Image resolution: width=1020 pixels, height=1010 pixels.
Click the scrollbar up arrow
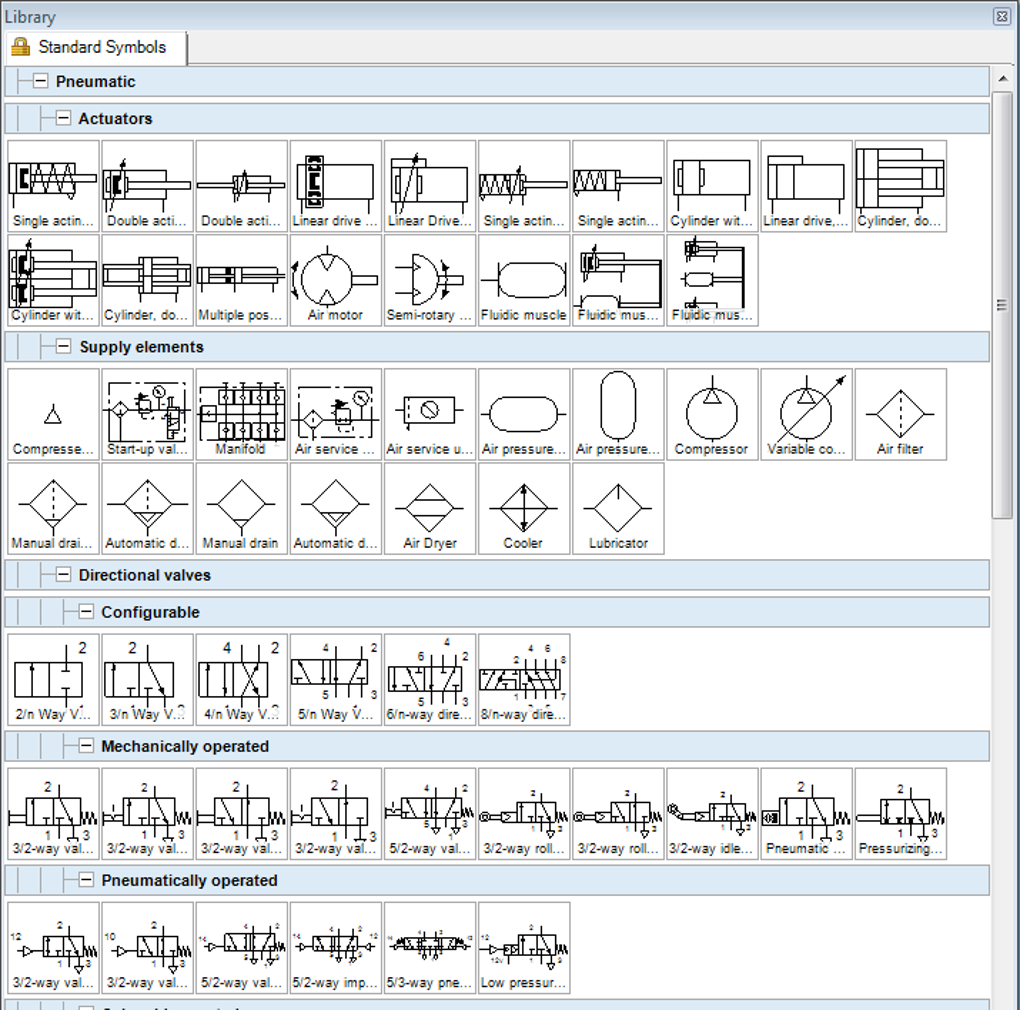pos(1003,78)
